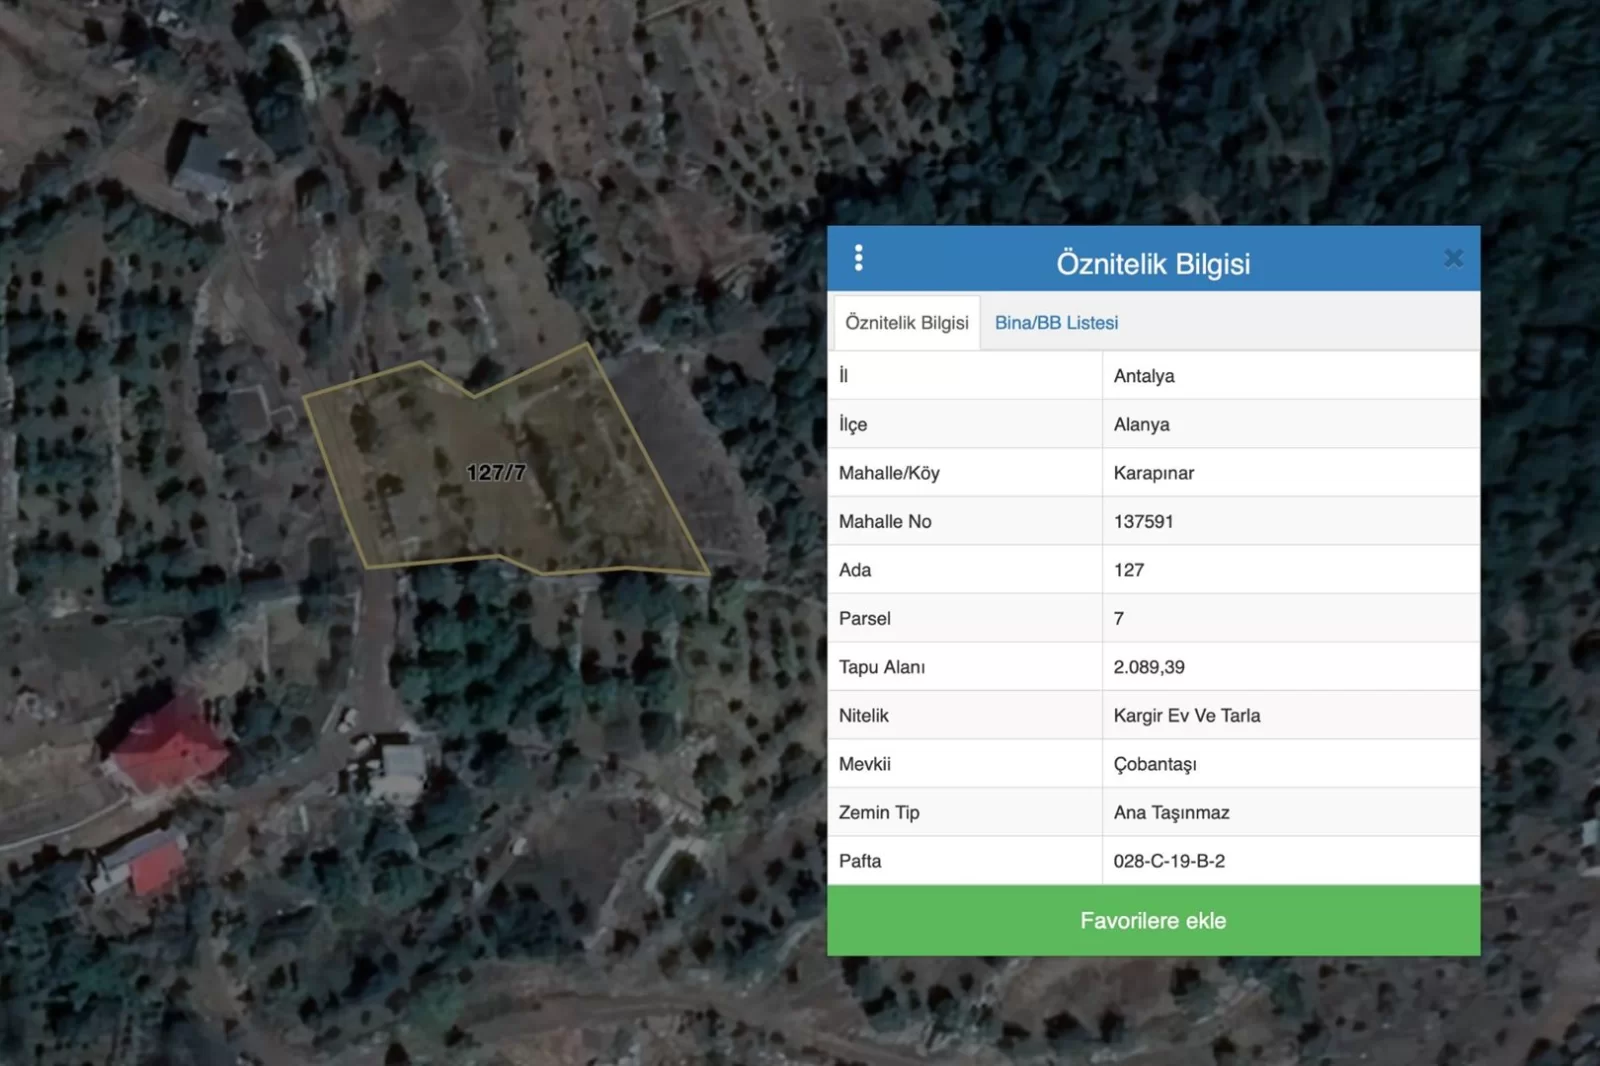
Task: Click the Ada value 127 in table
Action: click(1128, 570)
